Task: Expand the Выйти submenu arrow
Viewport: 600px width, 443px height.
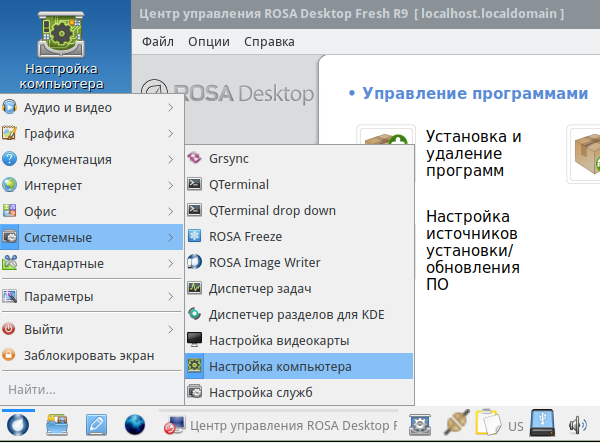Action: (x=171, y=329)
